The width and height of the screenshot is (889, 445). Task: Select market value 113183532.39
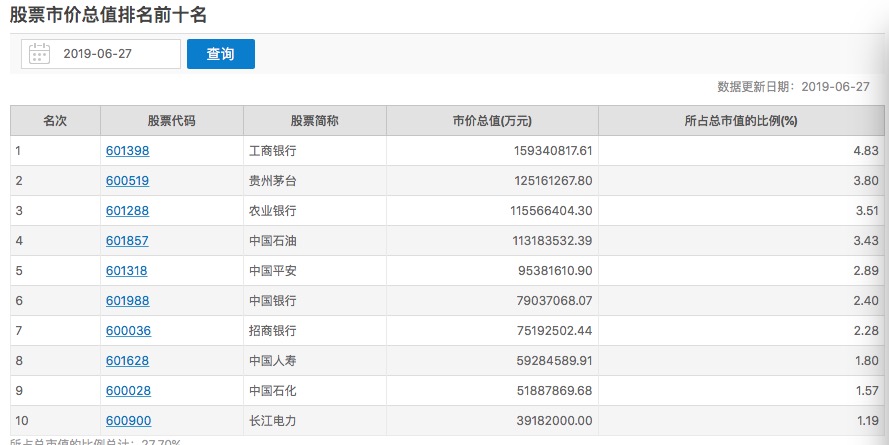pos(552,241)
